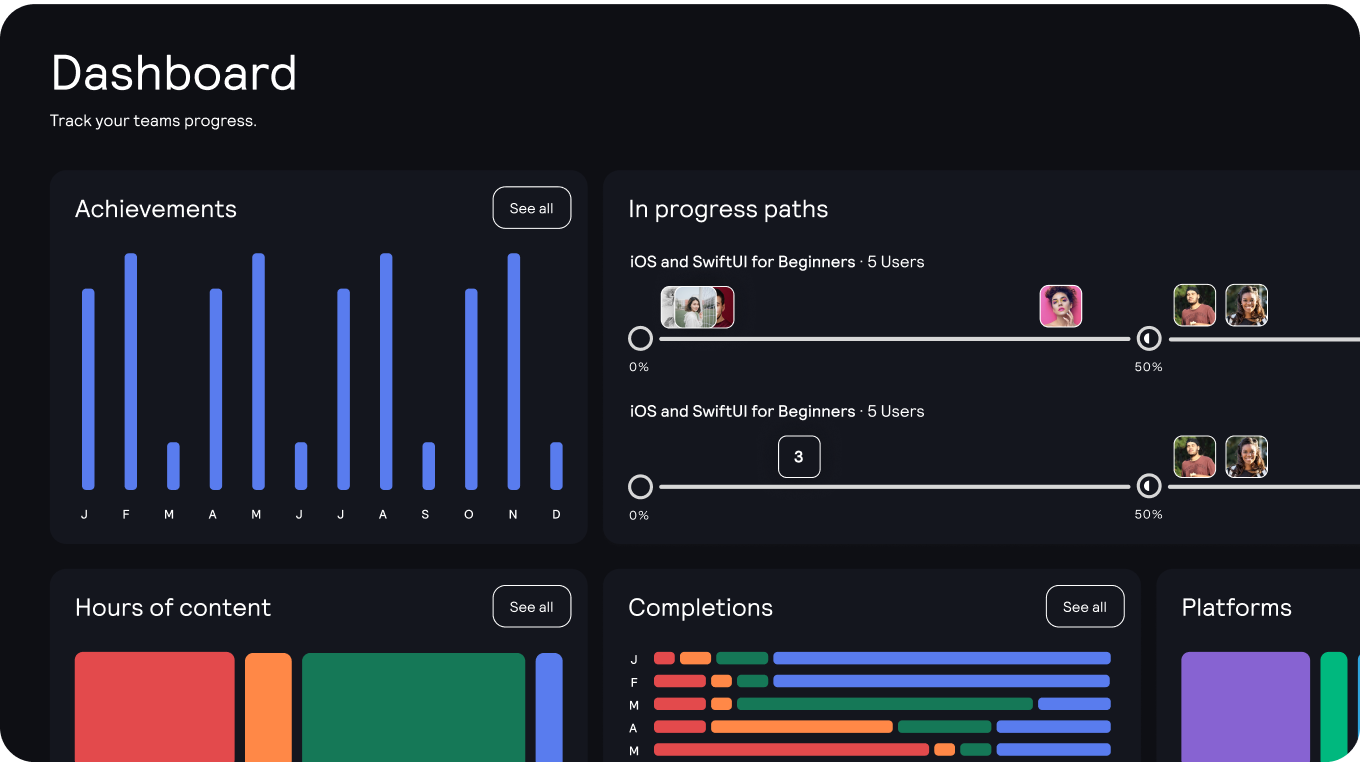Click the '3' users badge on second path
Viewport: 1360px width, 762px height.
799,457
